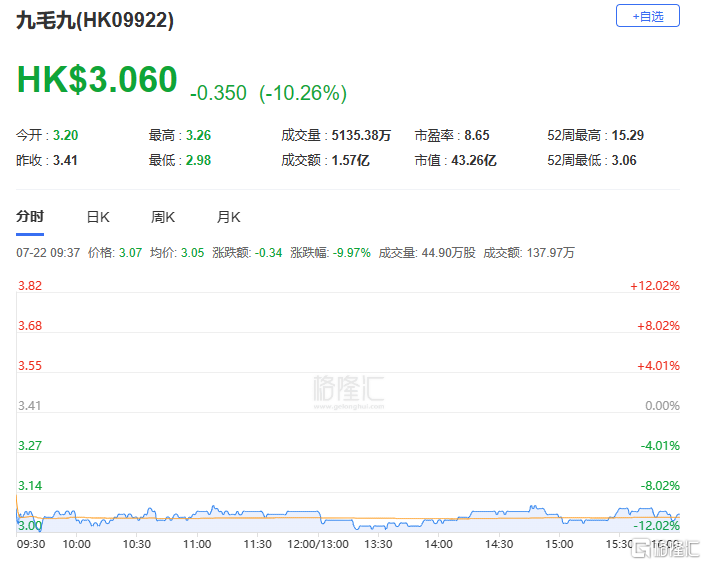The height and width of the screenshot is (565, 706).
Task: Click the 09:30 time axis label
Action: 31,544
